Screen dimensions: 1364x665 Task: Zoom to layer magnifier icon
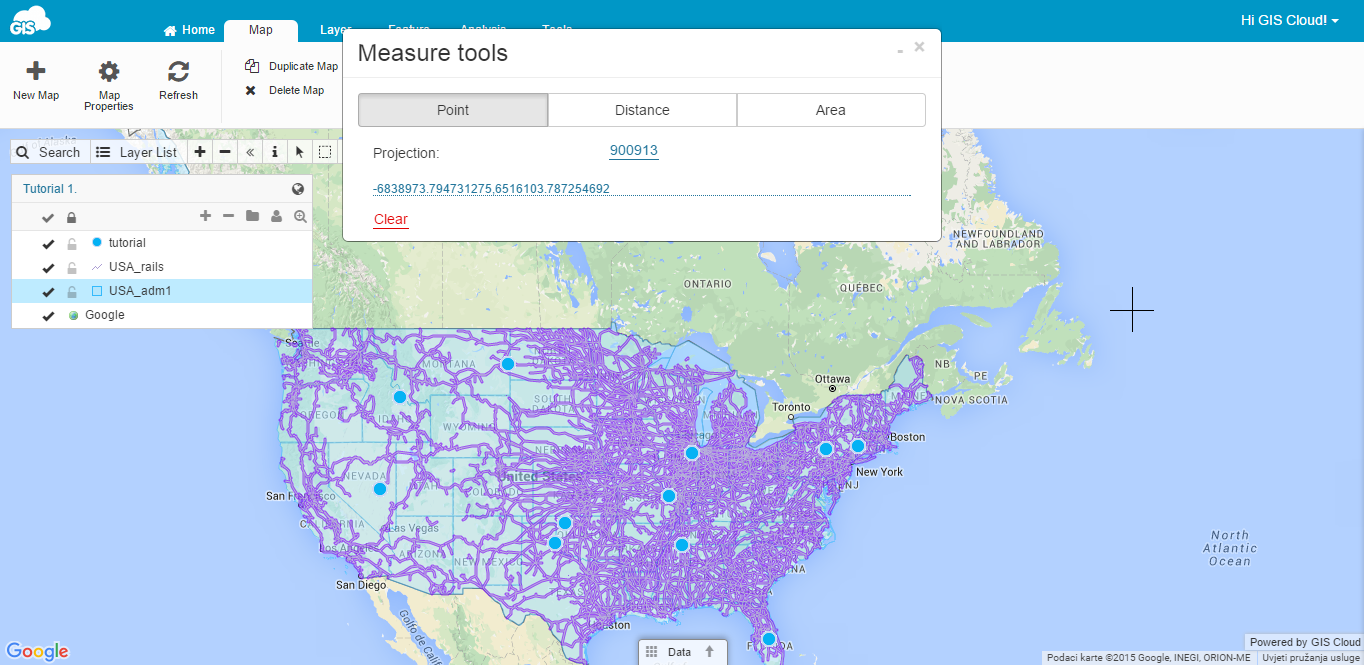pos(300,216)
